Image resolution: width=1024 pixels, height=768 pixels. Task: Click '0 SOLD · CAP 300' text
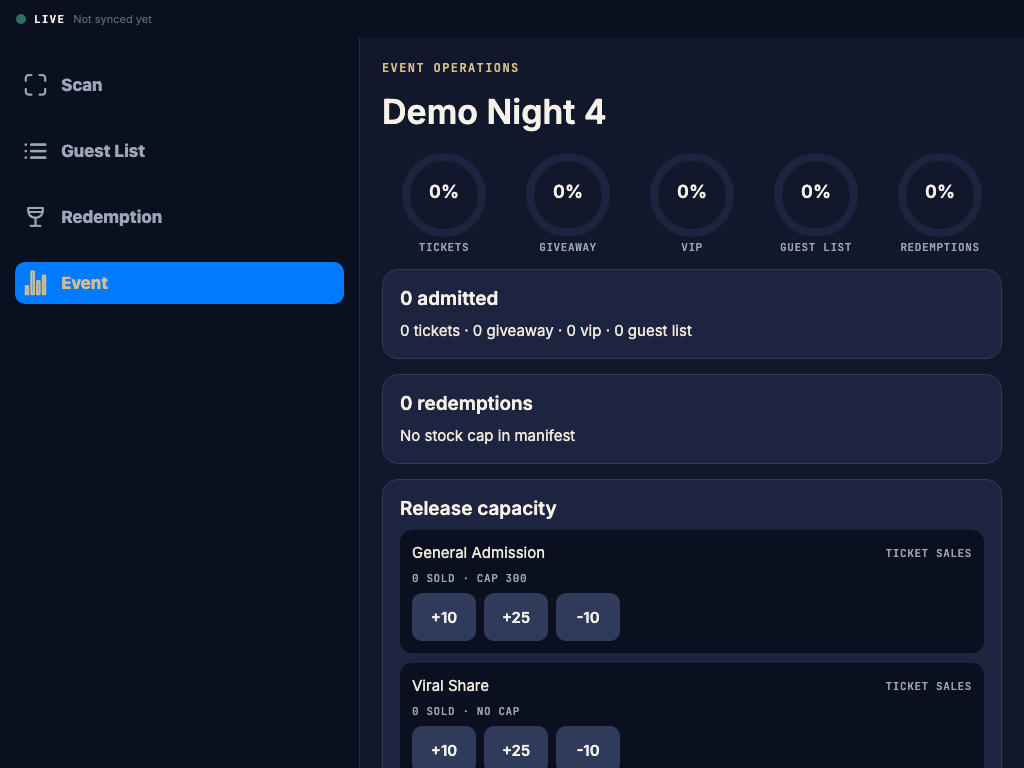pyautogui.click(x=470, y=579)
